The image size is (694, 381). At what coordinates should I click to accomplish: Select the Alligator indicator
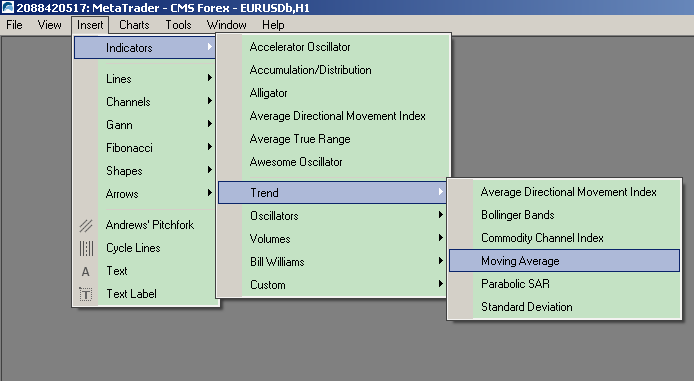[x=334, y=93]
